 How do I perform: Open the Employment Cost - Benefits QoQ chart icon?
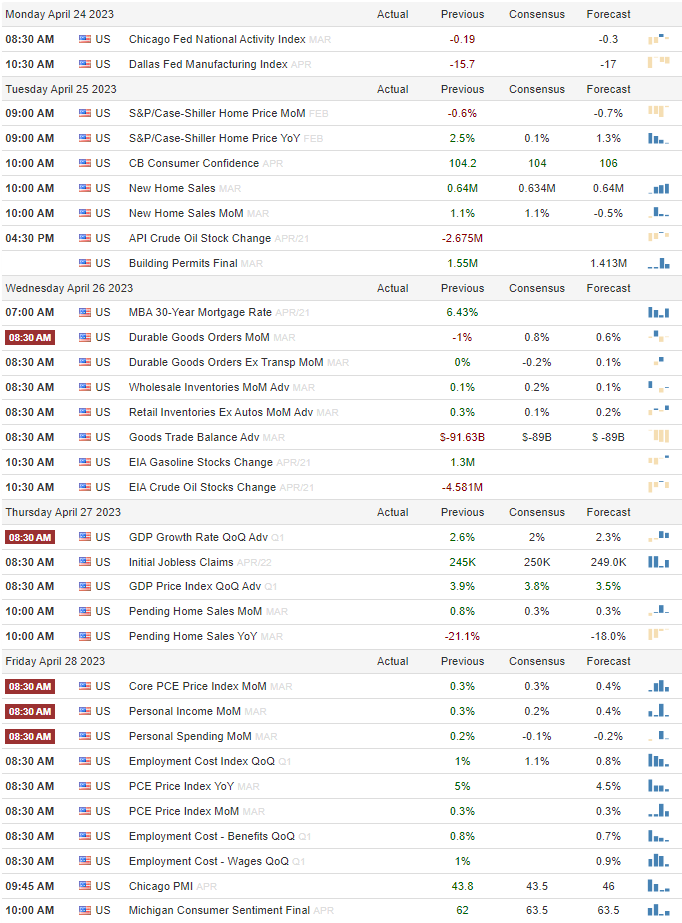(x=658, y=836)
